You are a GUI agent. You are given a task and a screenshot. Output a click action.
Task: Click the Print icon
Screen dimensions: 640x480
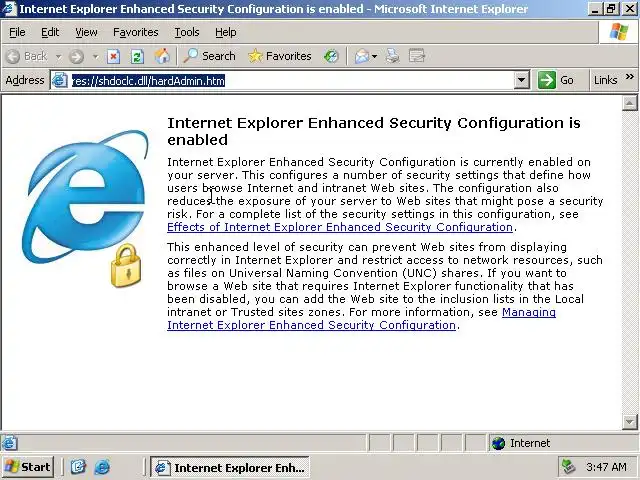tap(392, 56)
